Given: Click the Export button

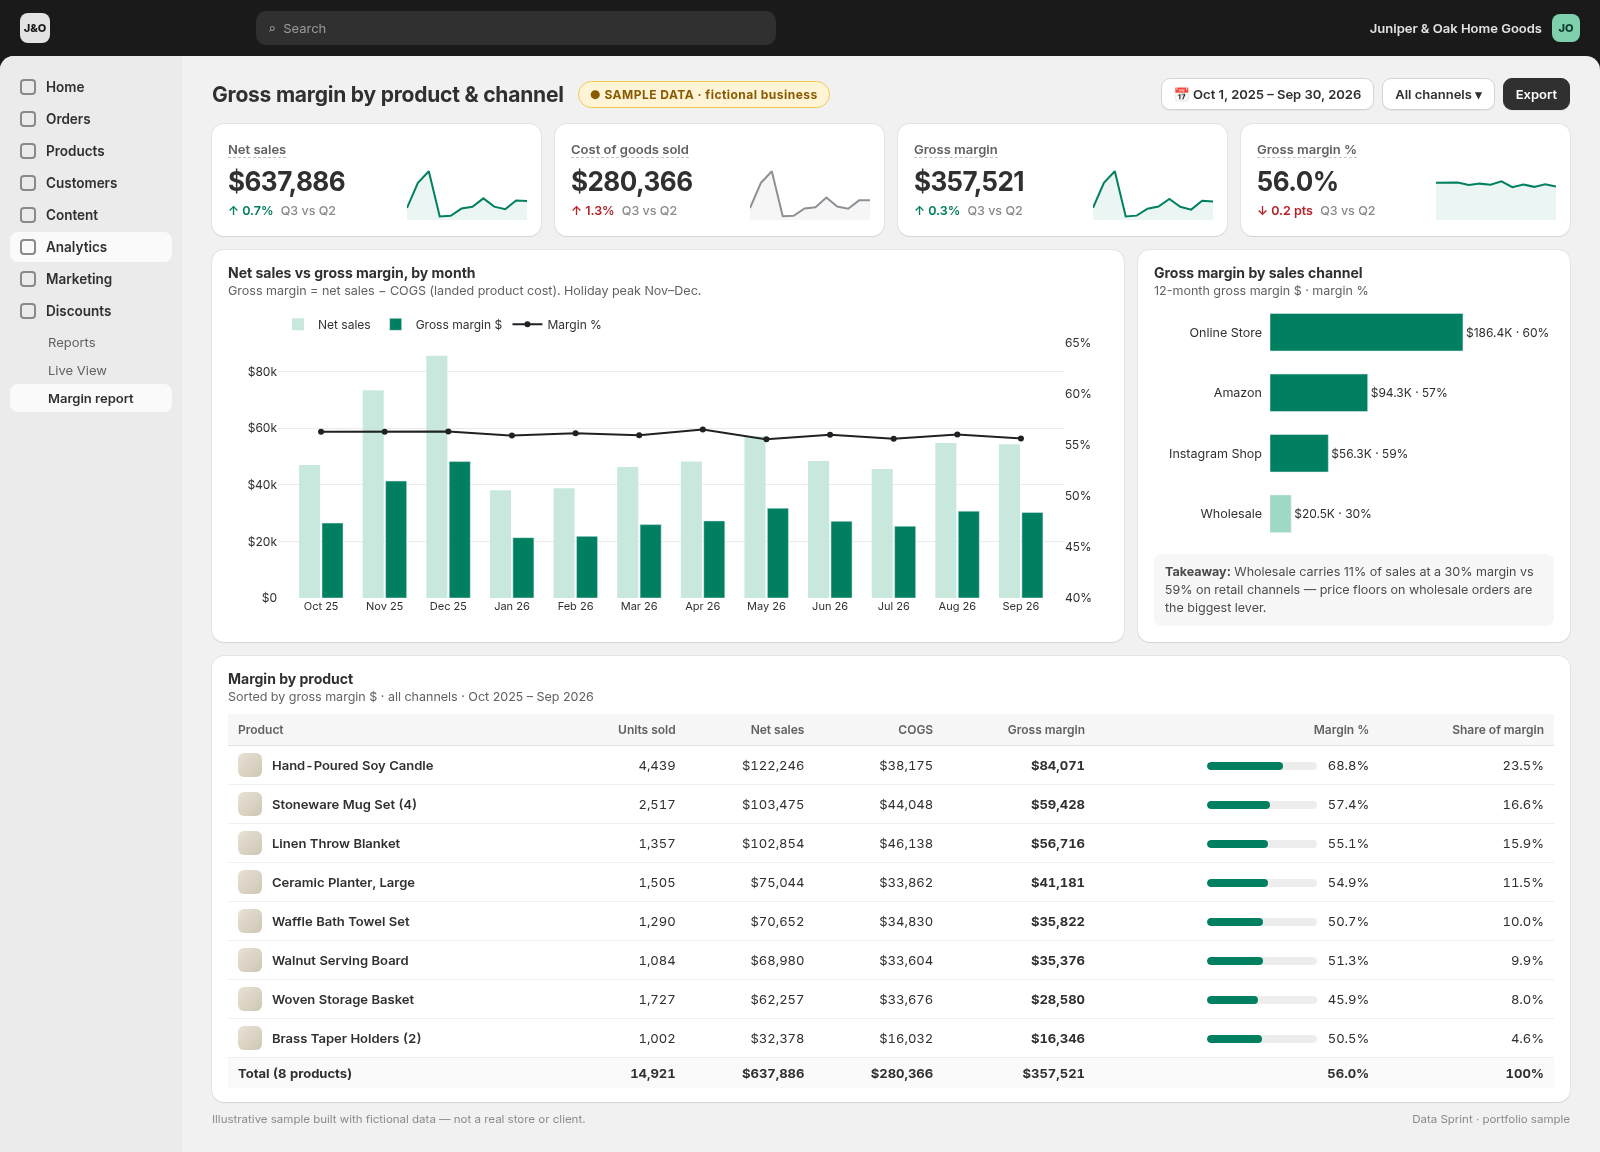Looking at the screenshot, I should pos(1536,94).
